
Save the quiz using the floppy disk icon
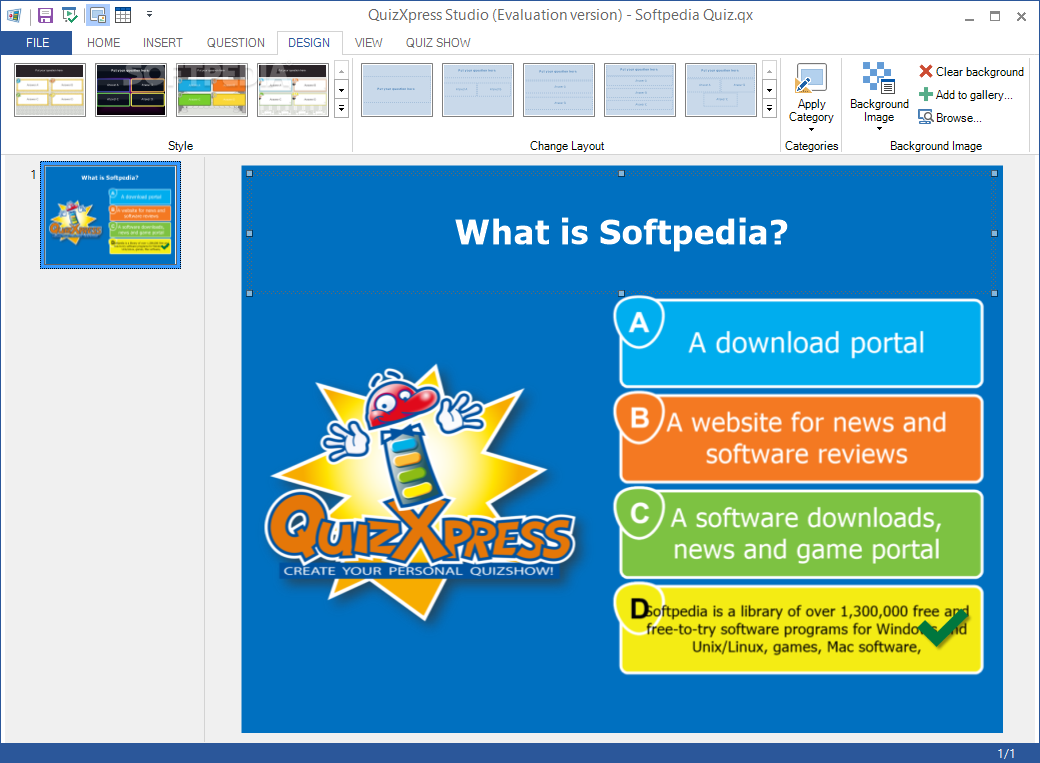pyautogui.click(x=44, y=15)
